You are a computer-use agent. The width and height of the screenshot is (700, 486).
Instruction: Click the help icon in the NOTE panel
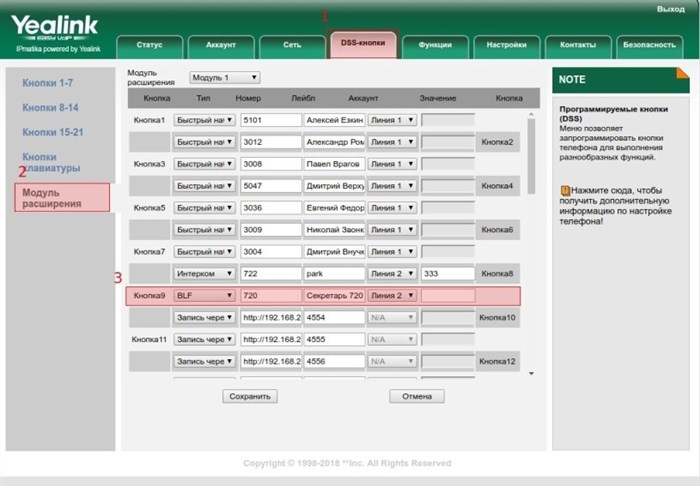(x=565, y=191)
